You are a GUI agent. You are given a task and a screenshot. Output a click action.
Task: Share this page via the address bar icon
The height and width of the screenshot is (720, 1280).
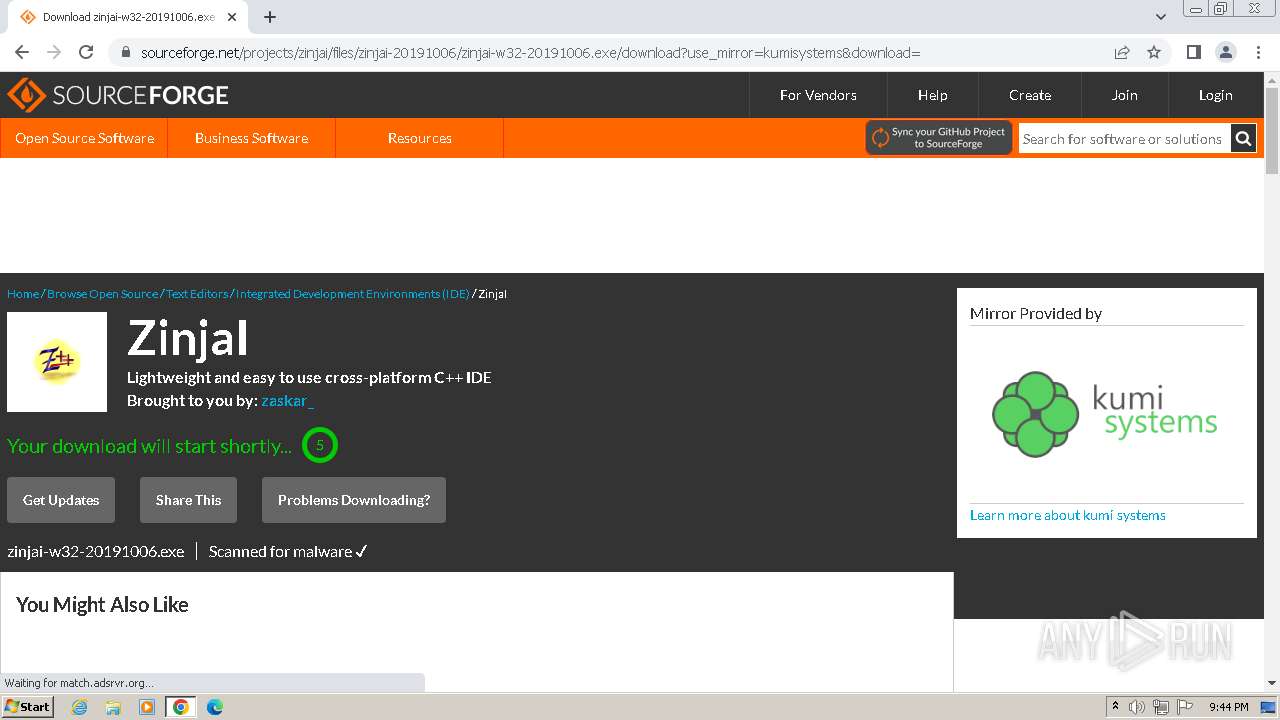pos(1122,52)
